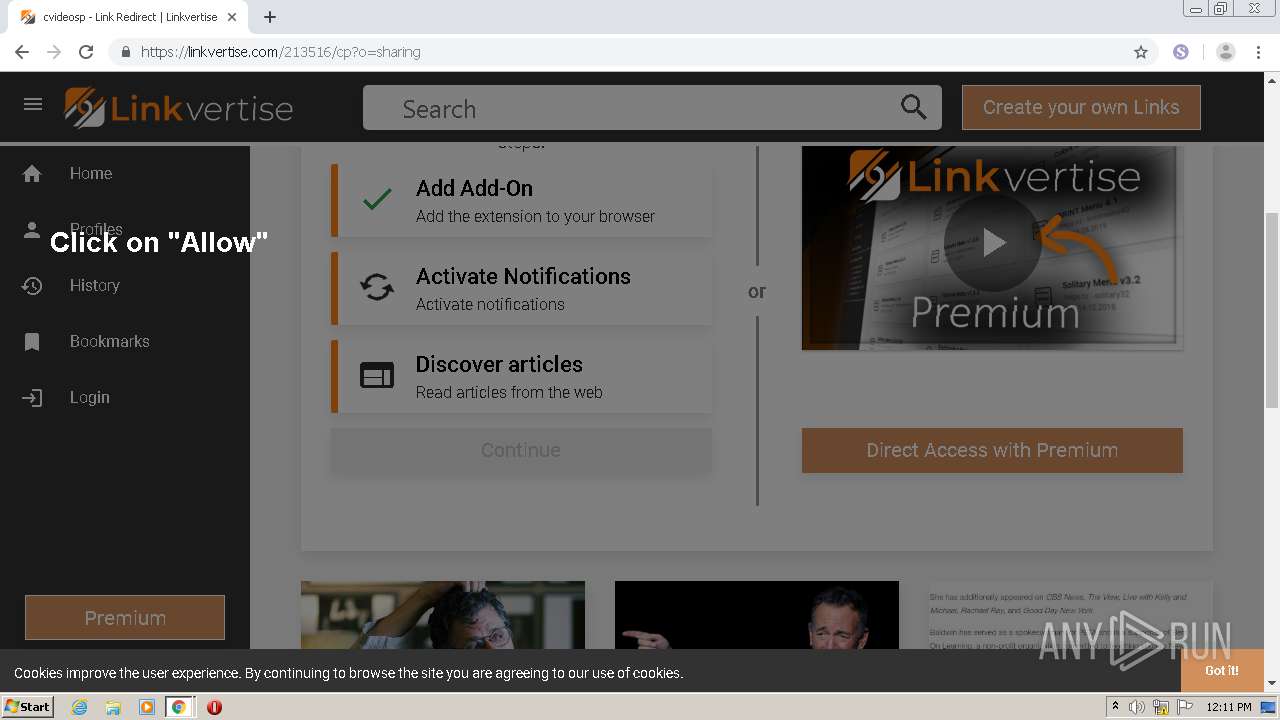This screenshot has width=1280, height=720.
Task: Dismiss cookies with Got it!
Action: pos(1222,671)
